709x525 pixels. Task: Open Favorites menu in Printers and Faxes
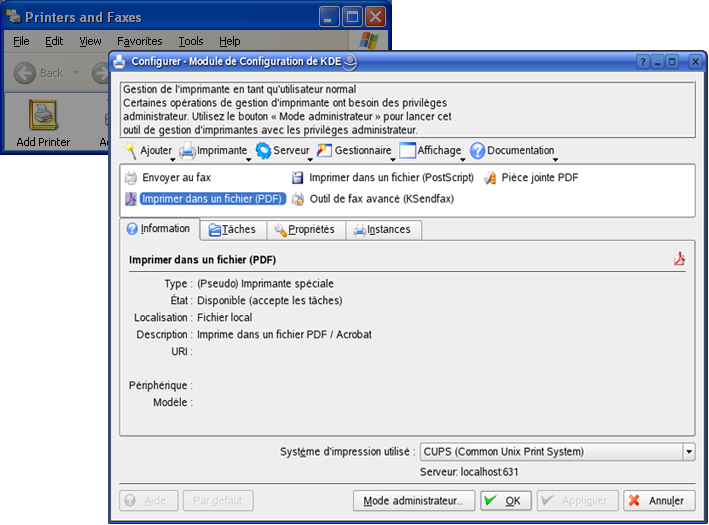(139, 41)
